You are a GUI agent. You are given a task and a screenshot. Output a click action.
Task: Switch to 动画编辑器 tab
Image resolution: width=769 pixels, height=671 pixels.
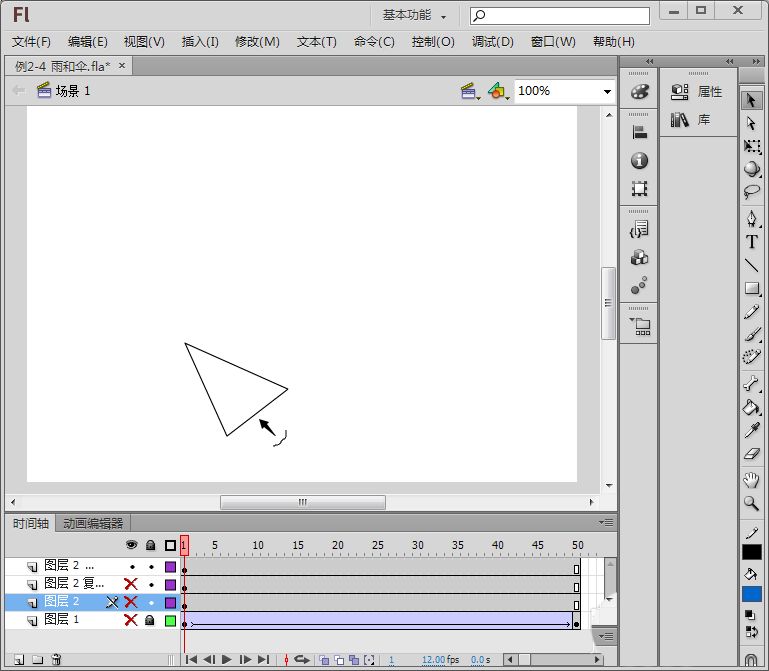(x=93, y=524)
